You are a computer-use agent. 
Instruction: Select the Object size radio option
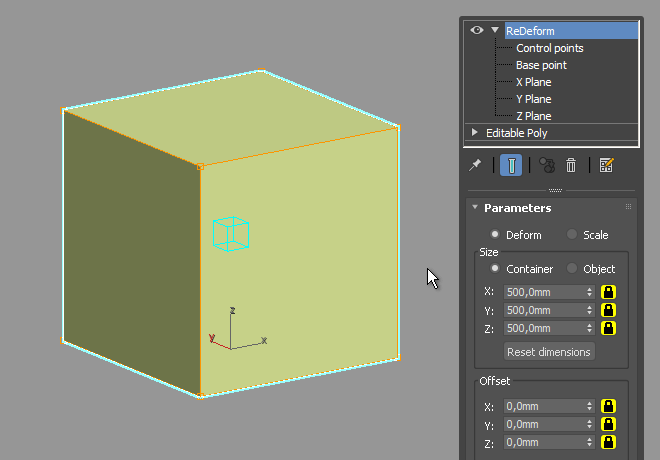coord(572,268)
